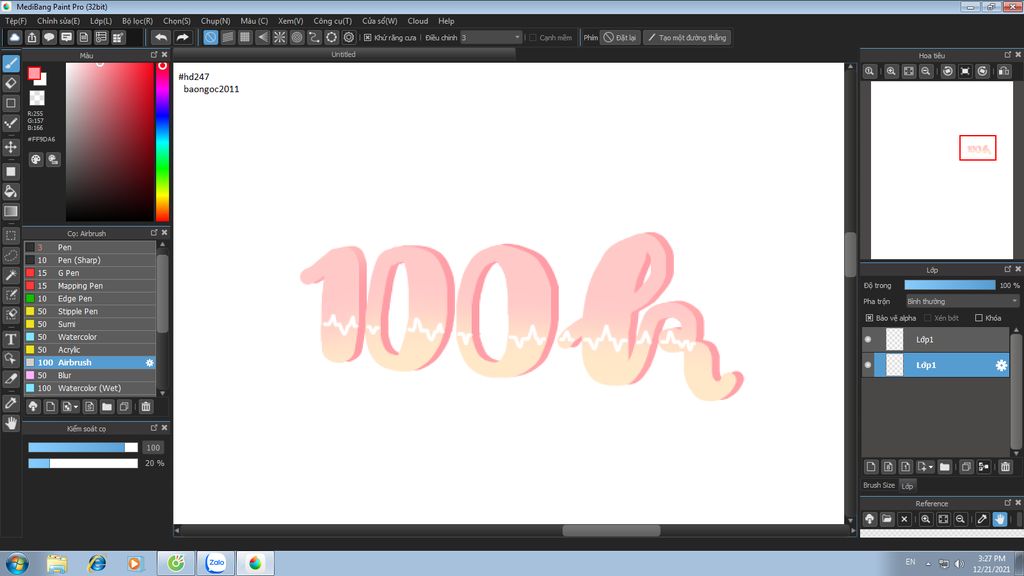Toggle the Cạnh mềm checkbox

coord(533,38)
